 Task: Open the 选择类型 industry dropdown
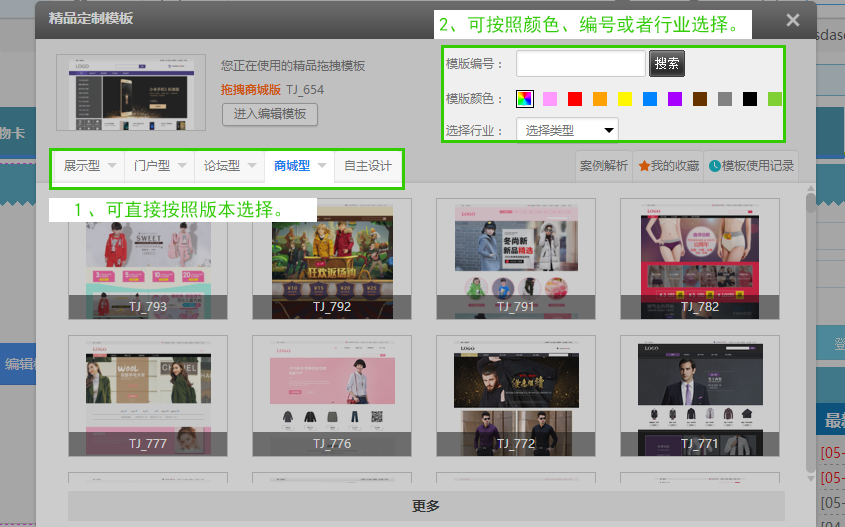[x=567, y=130]
